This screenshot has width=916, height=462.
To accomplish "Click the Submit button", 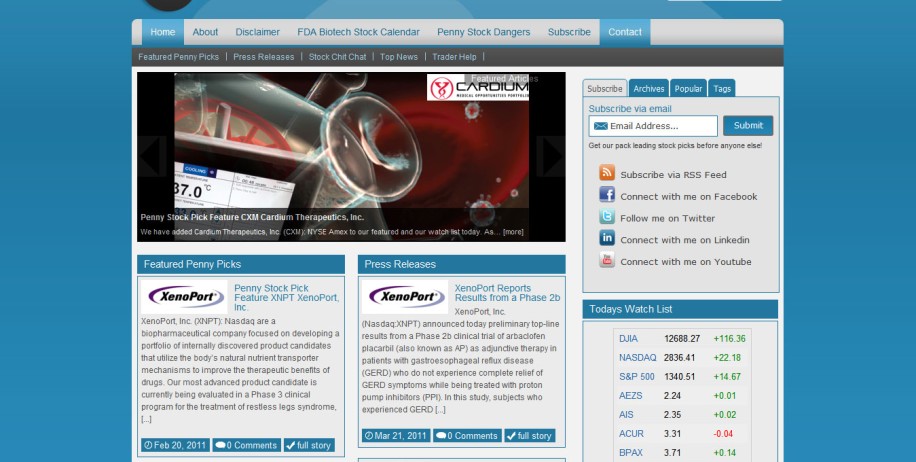I will [x=748, y=126].
